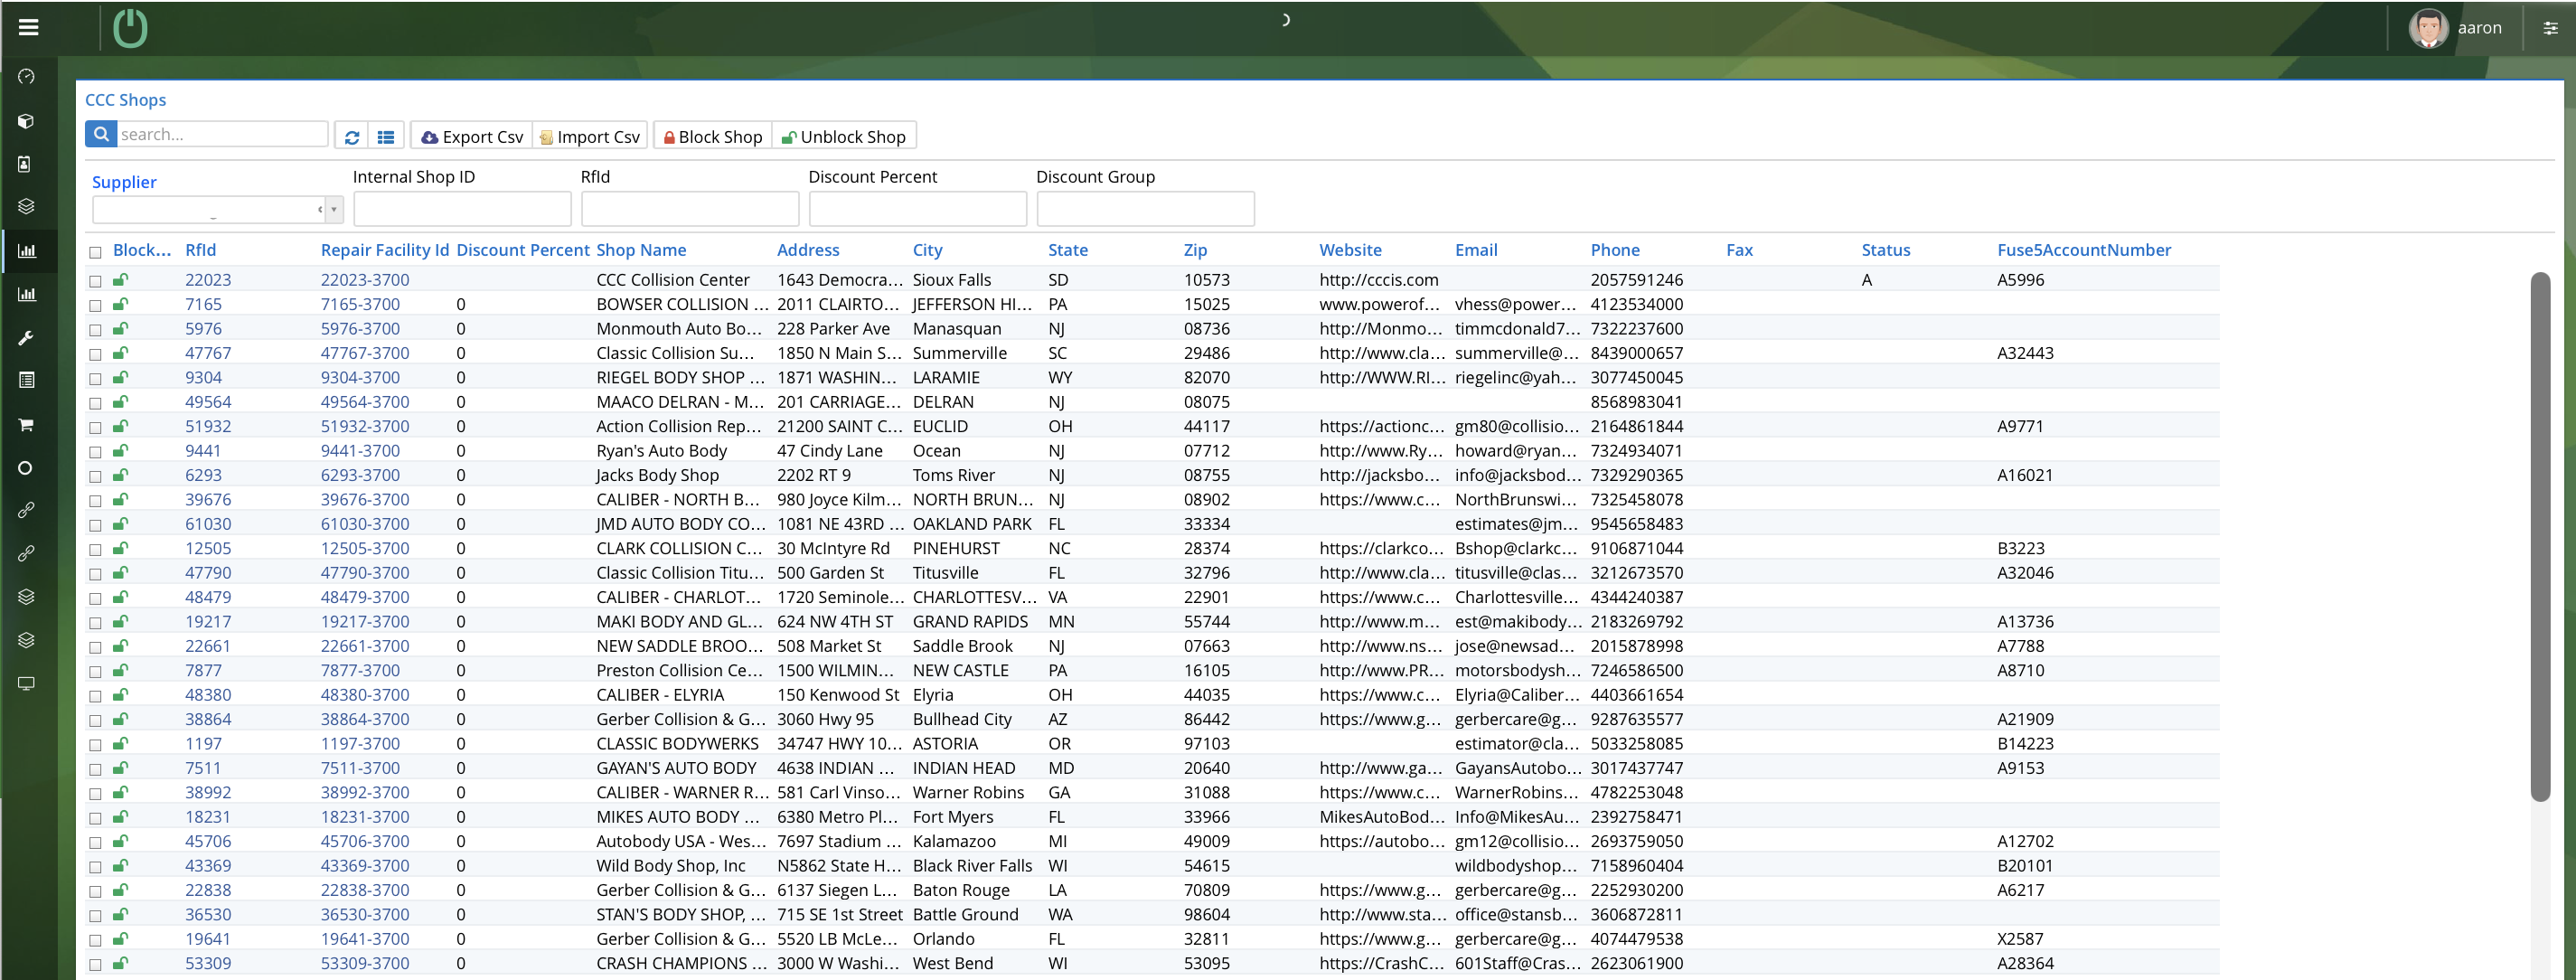This screenshot has width=2576, height=980.
Task: Click the top-right settings sliders icon
Action: [2551, 28]
